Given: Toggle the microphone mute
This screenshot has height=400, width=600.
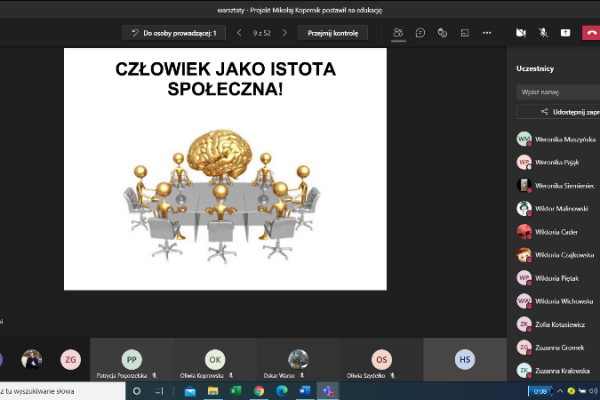Looking at the screenshot, I should point(543,32).
